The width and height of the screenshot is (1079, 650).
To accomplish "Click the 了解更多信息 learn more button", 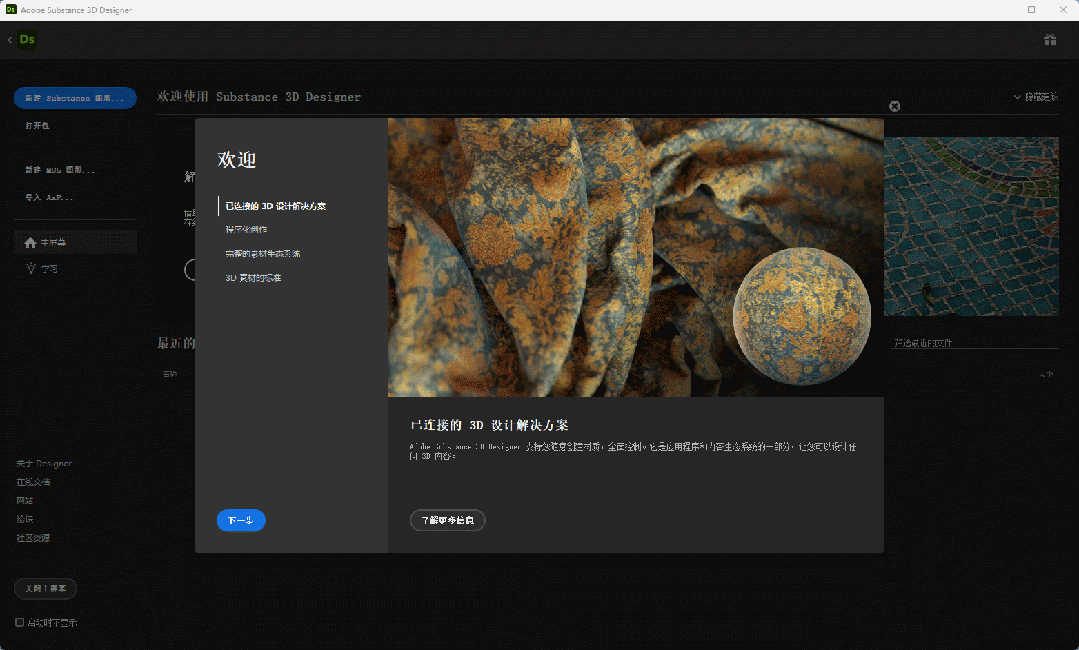I will pyautogui.click(x=447, y=520).
